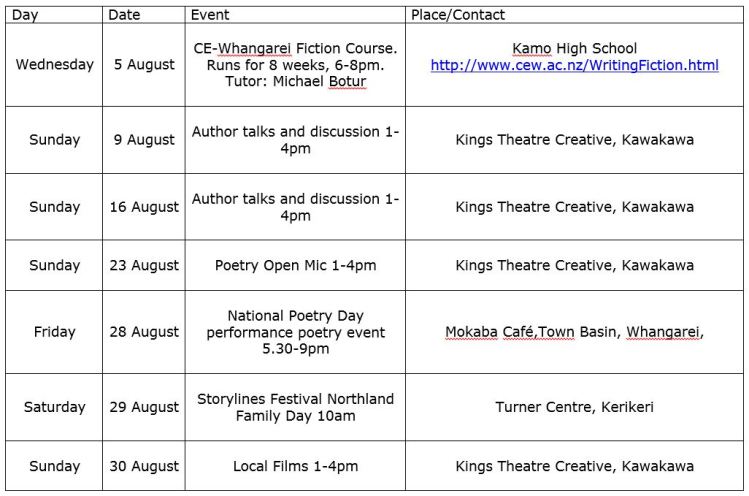This screenshot has height=496, width=749.
Task: Click the "Date" column header
Action: [124, 15]
